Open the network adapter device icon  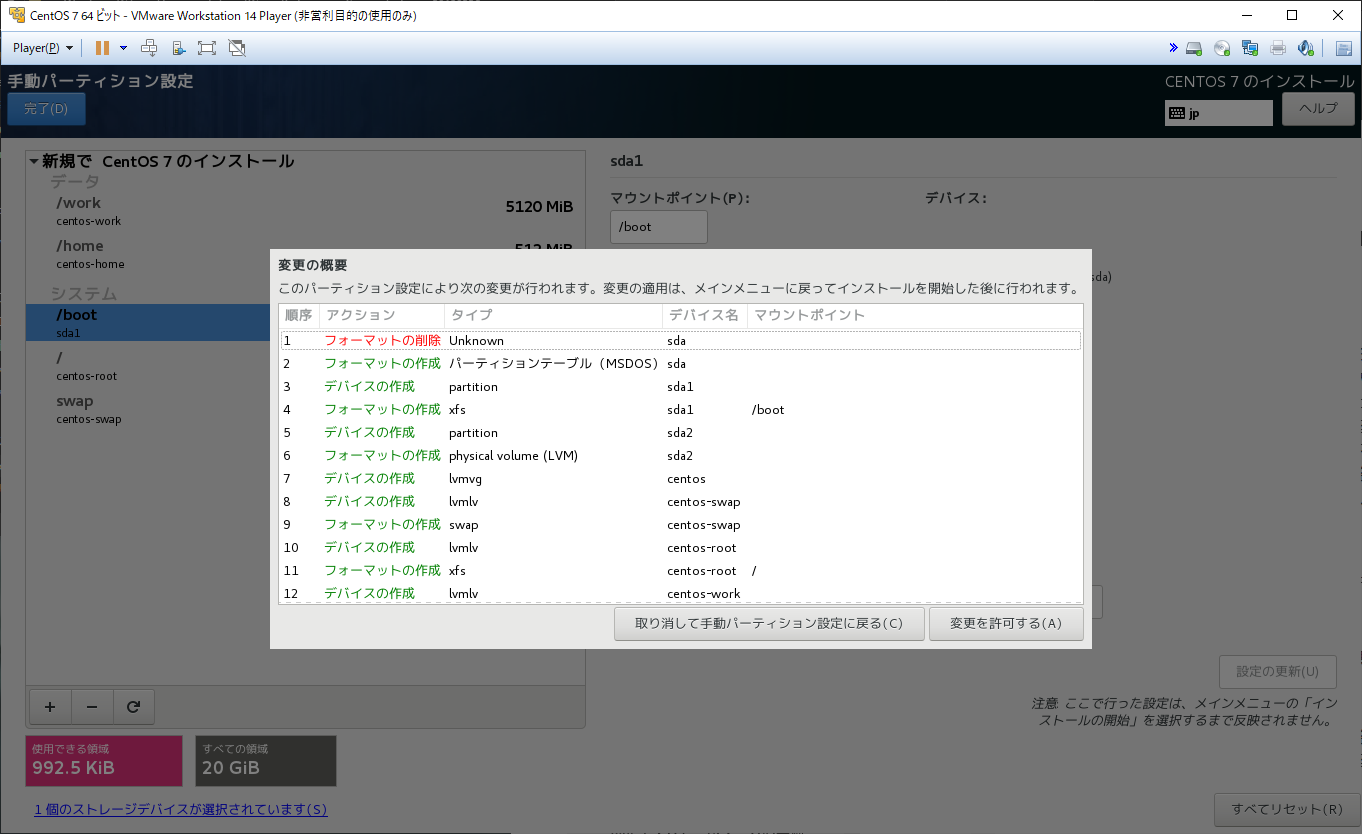1250,48
